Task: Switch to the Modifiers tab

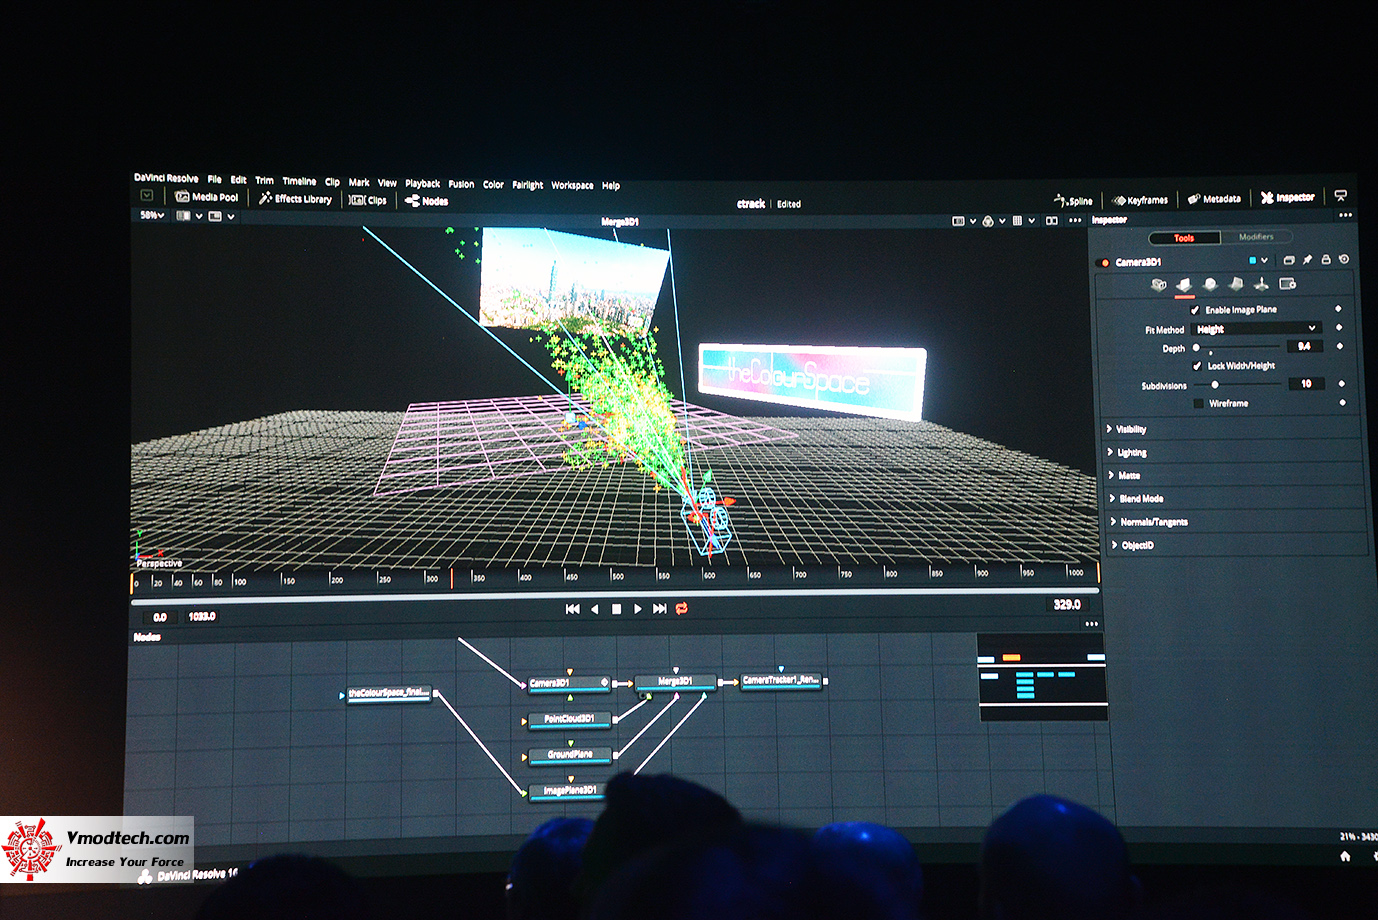Action: (1257, 237)
